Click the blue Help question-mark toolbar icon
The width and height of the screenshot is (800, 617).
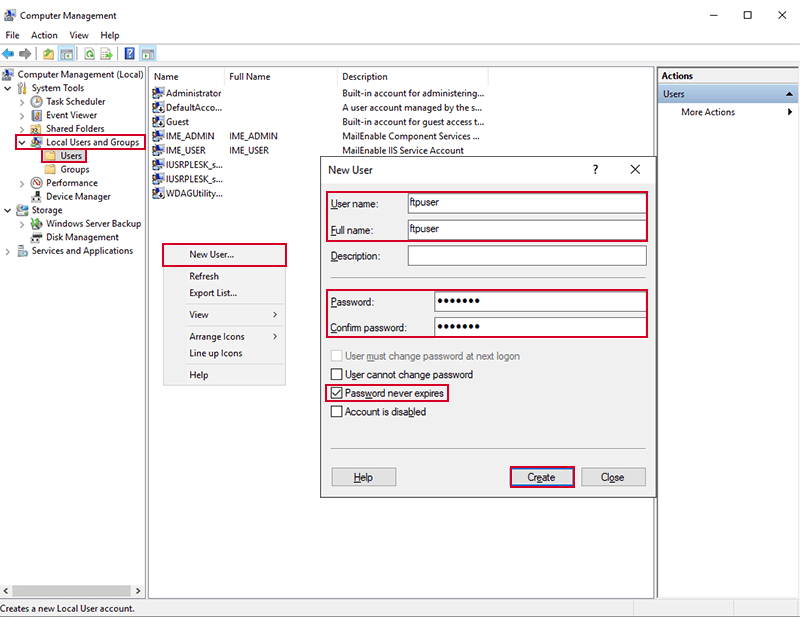pyautogui.click(x=130, y=54)
